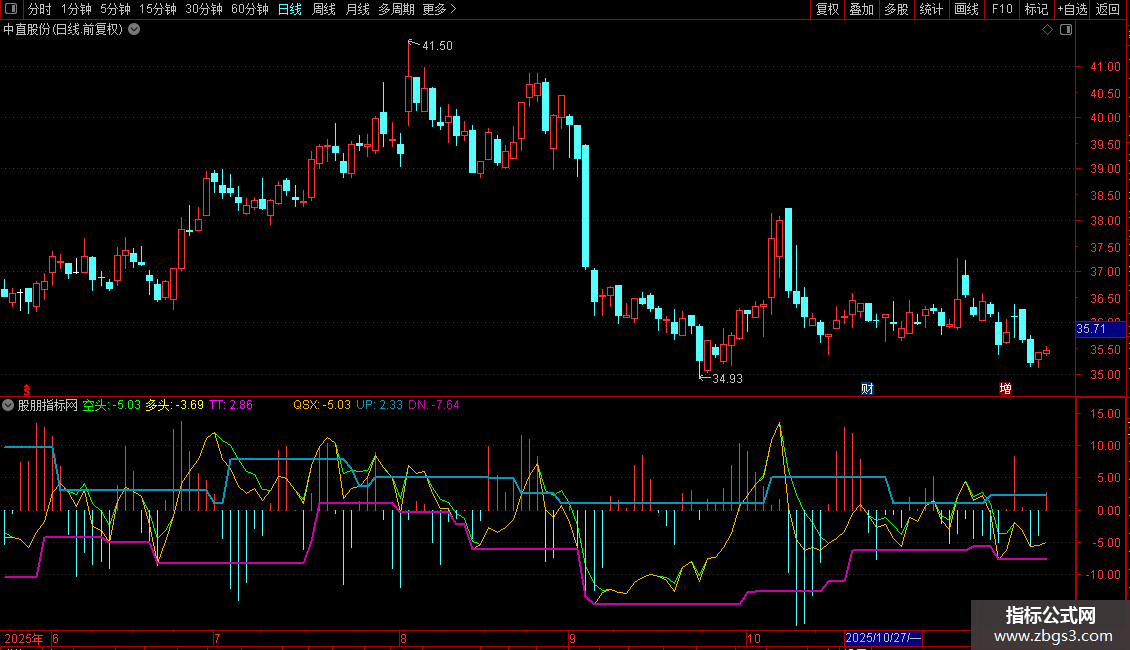The image size is (1130, 650).
Task: Switch to the 周线 weekly chart tab
Action: (324, 9)
